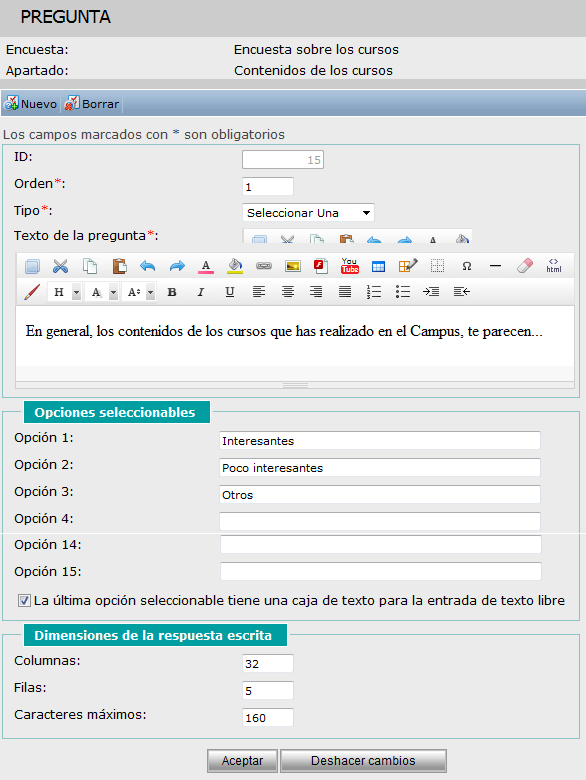Open the Tipo dropdown showing Seleccionar Una
The width and height of the screenshot is (586, 780).
[x=308, y=213]
